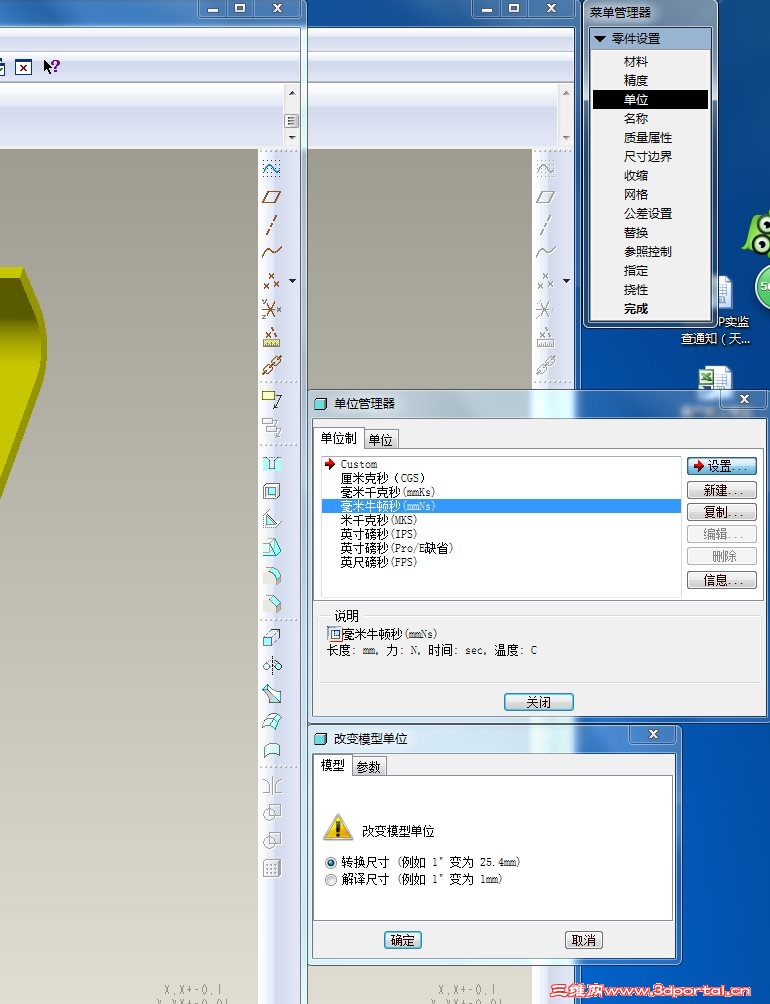This screenshot has height=1004, width=770.
Task: Click the 复制... button
Action: (722, 512)
